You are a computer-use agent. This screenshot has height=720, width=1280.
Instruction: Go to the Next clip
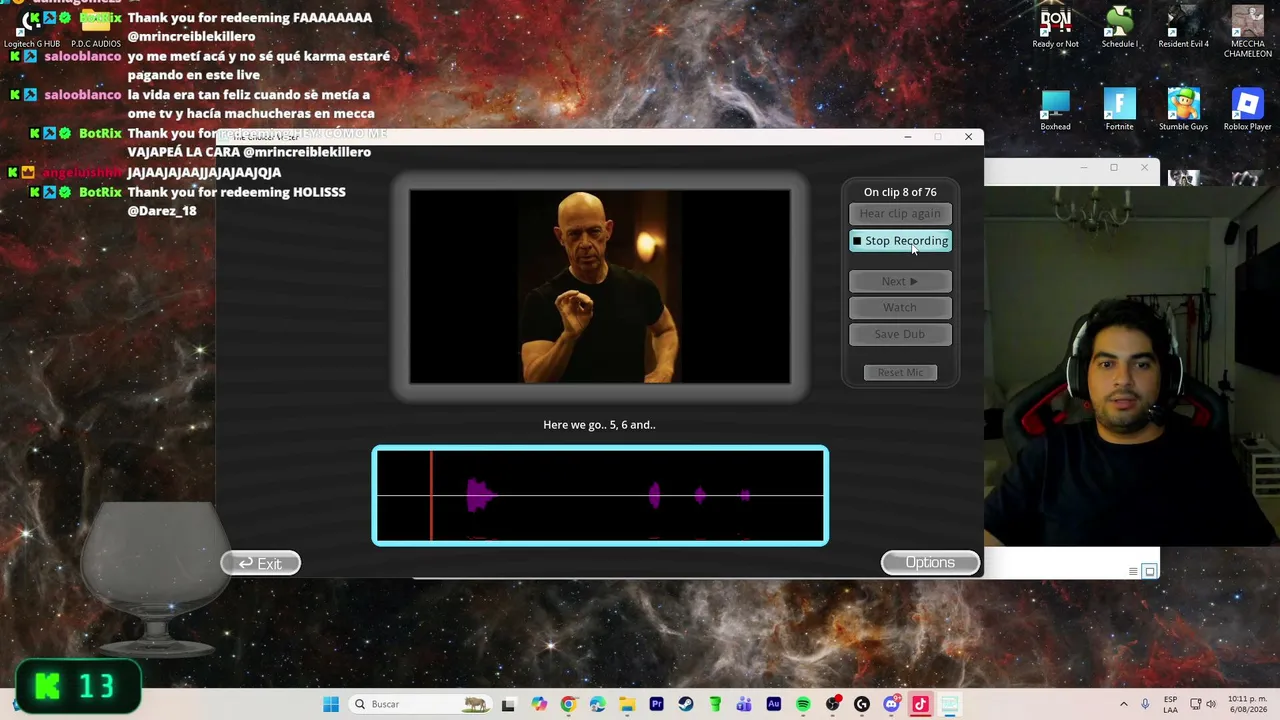[900, 281]
